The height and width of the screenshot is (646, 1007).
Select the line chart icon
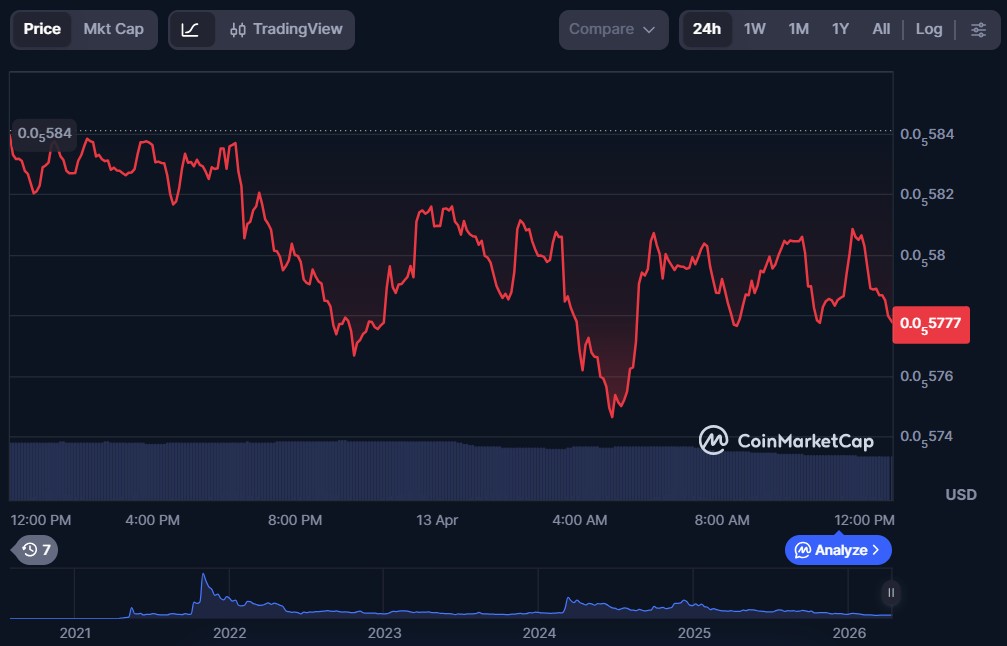pos(191,29)
